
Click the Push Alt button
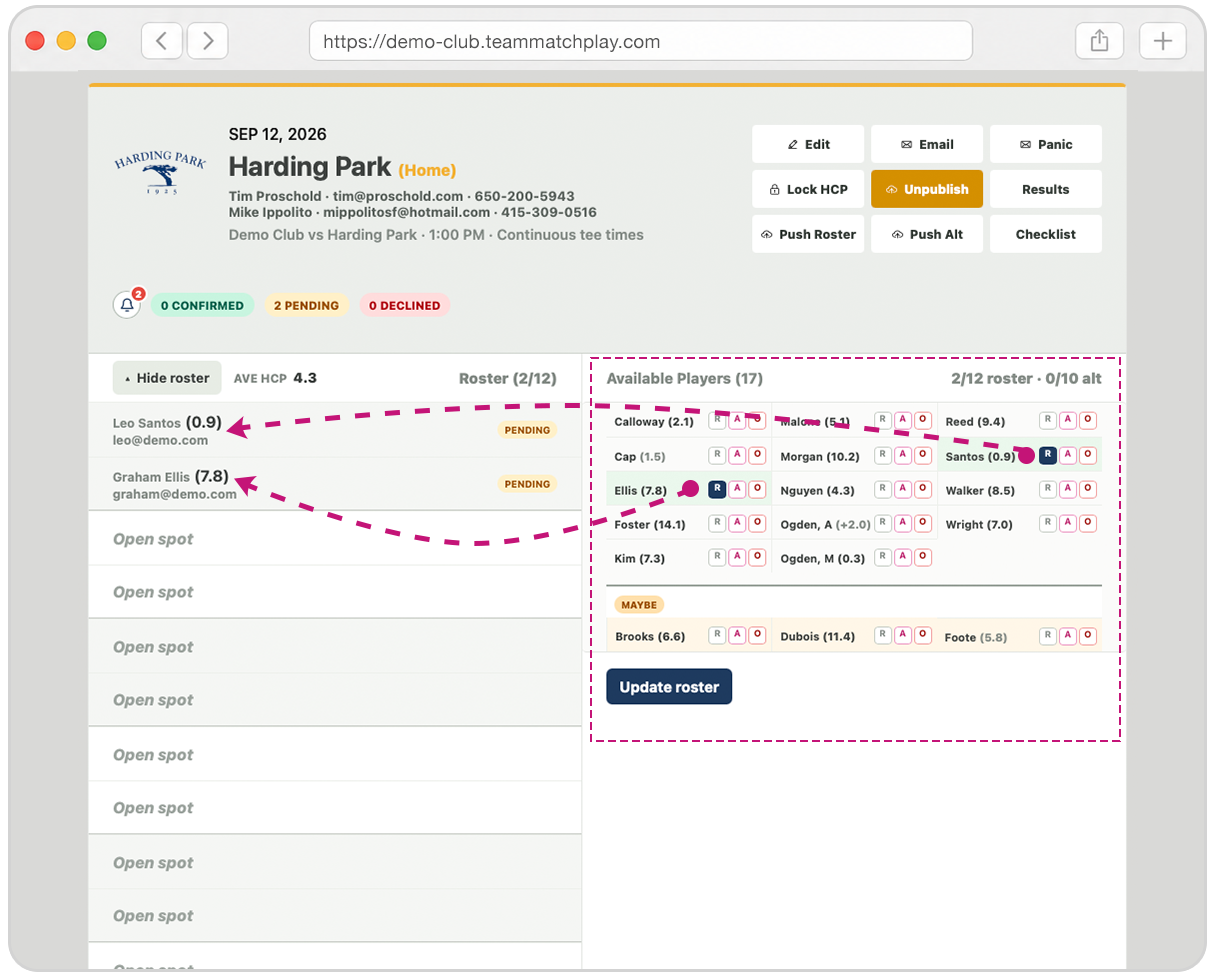[927, 234]
